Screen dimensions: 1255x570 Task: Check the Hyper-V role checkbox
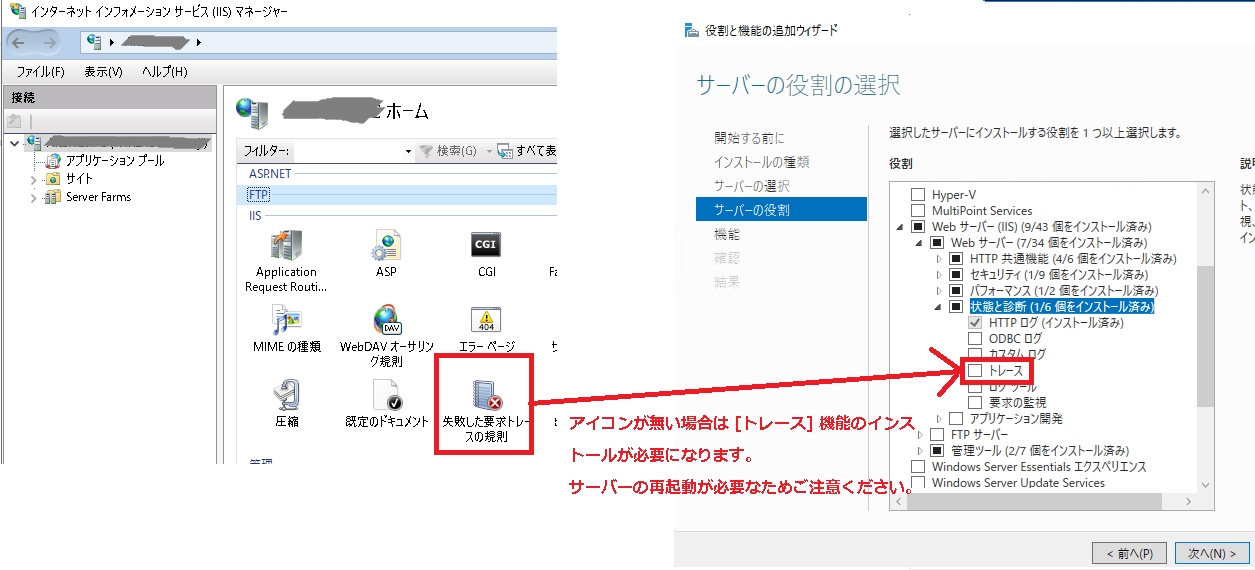[918, 195]
